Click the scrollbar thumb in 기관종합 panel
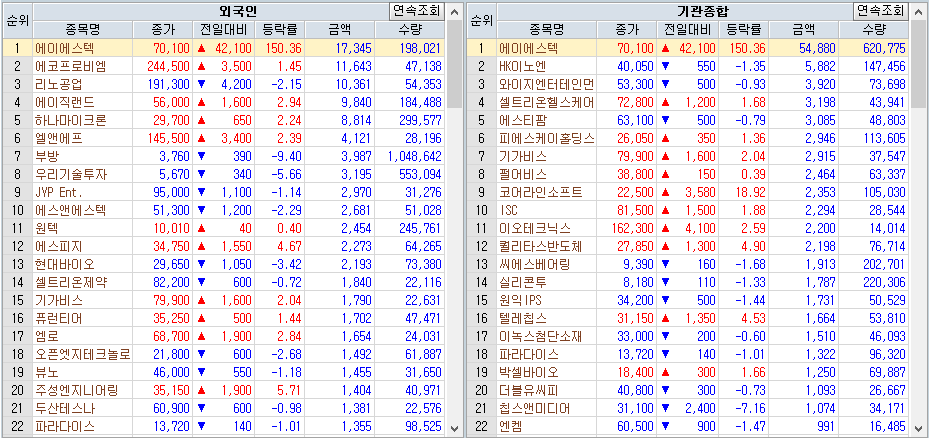The image size is (930, 438). [918, 64]
